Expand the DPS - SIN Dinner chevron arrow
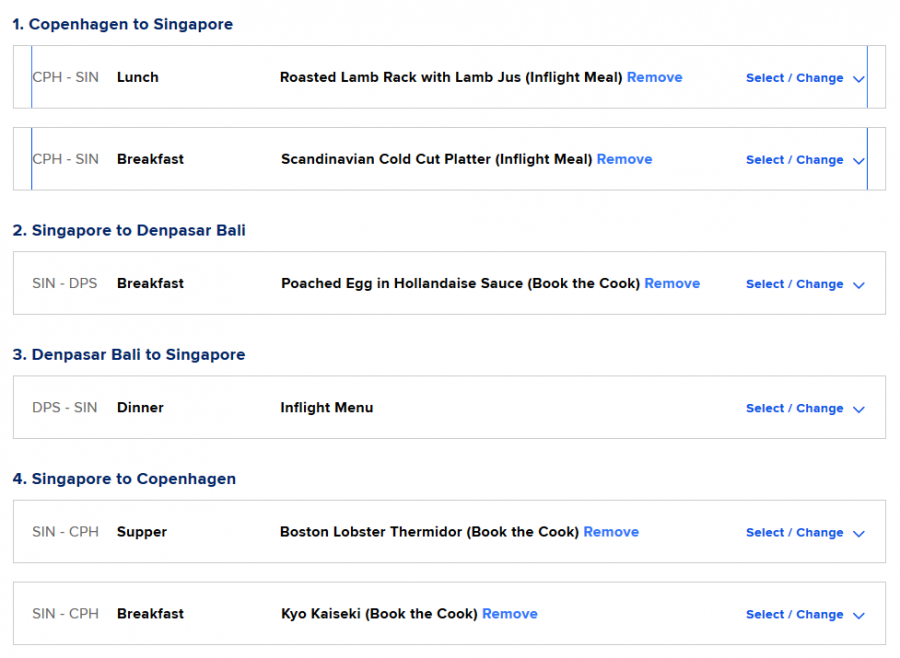This screenshot has height=658, width=900. (x=858, y=409)
